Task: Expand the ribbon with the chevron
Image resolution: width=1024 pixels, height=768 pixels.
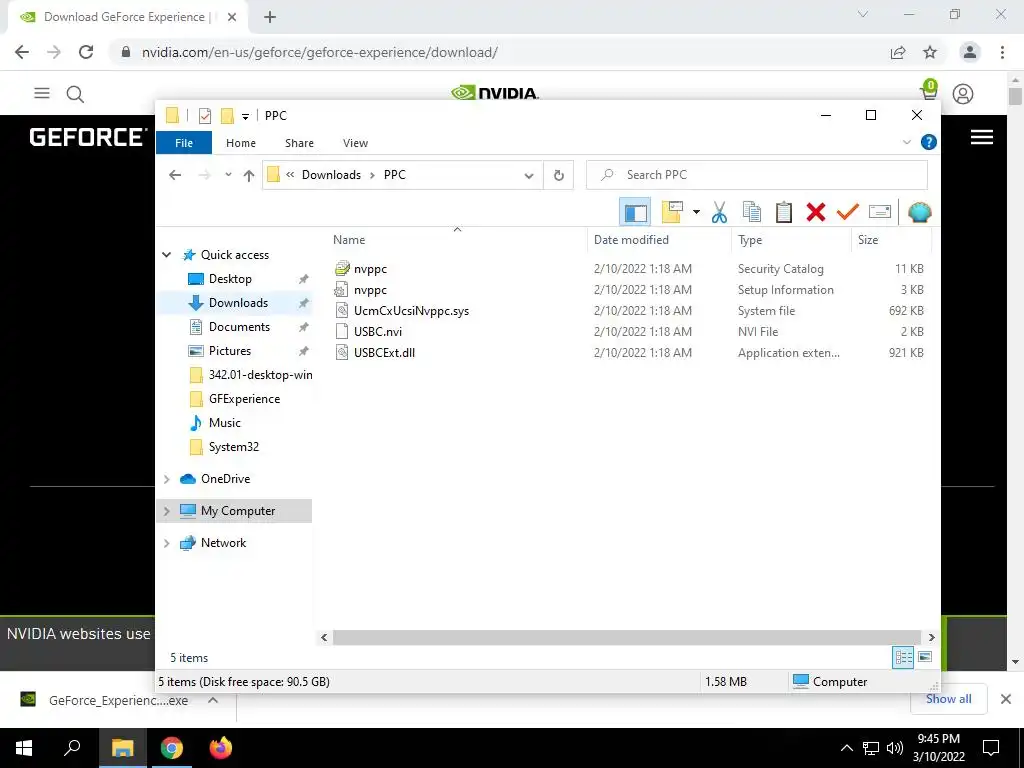Action: pos(906,142)
